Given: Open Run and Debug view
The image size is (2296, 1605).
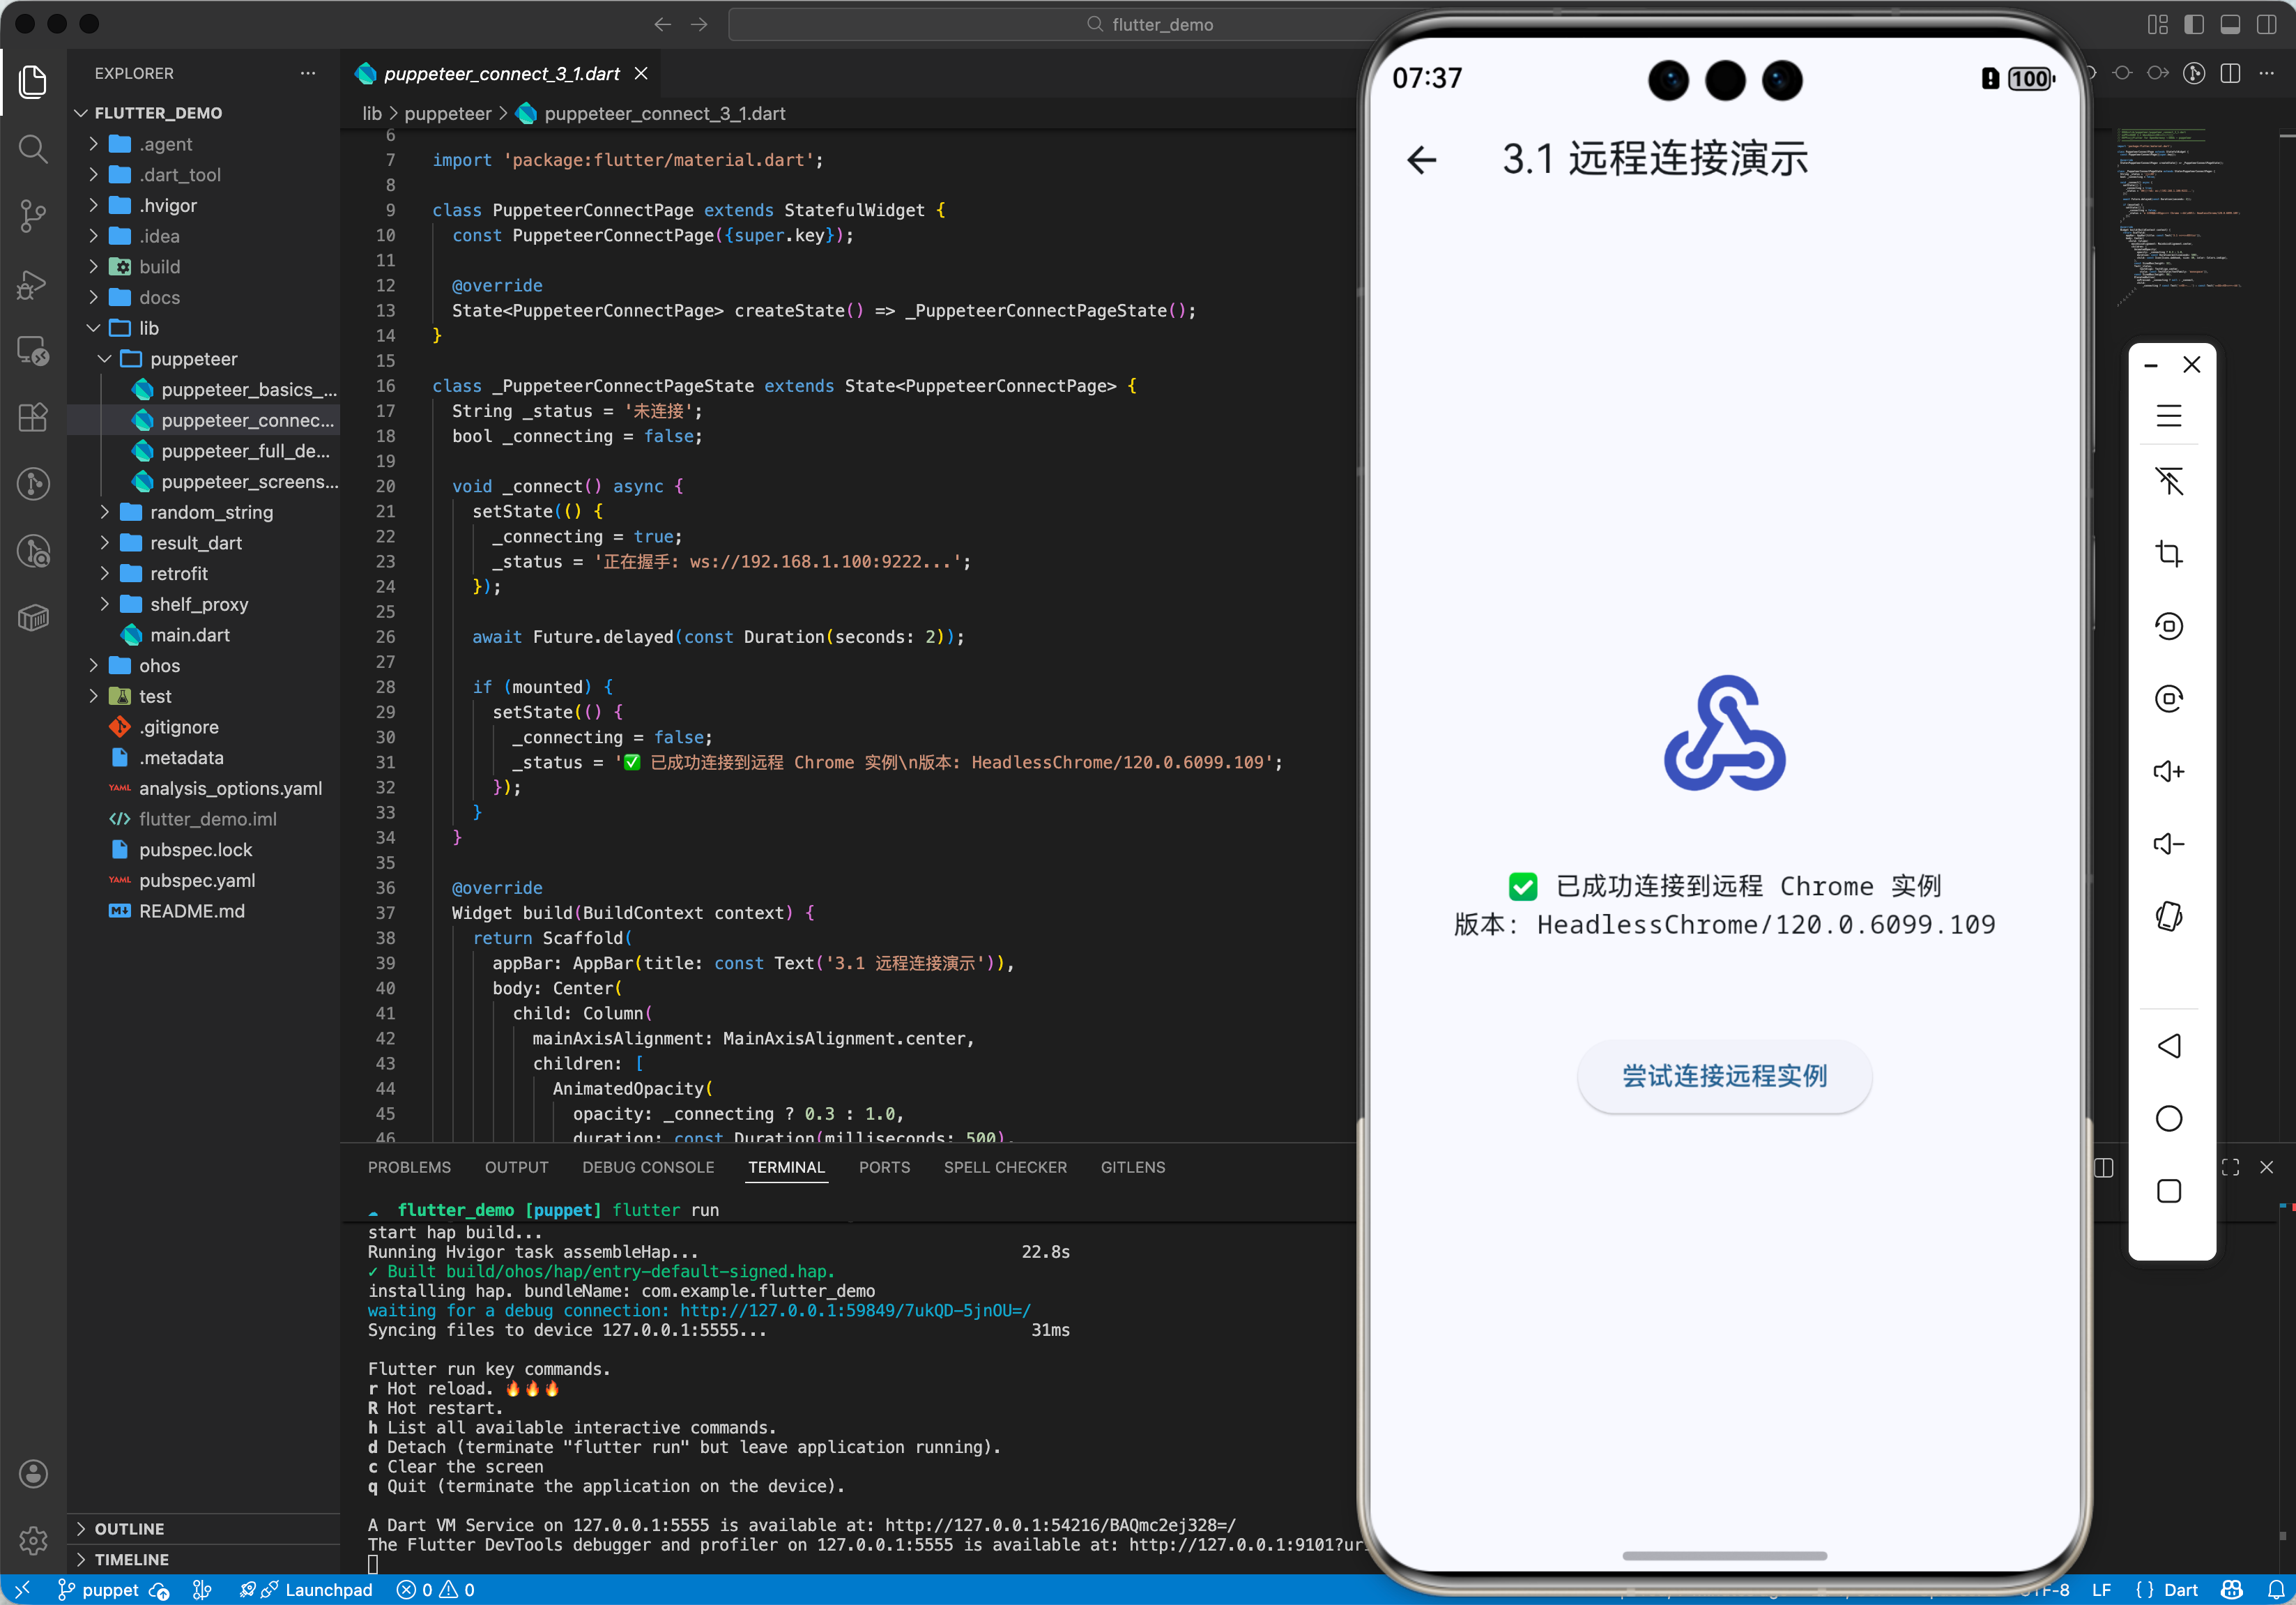Looking at the screenshot, I should pos(33,284).
